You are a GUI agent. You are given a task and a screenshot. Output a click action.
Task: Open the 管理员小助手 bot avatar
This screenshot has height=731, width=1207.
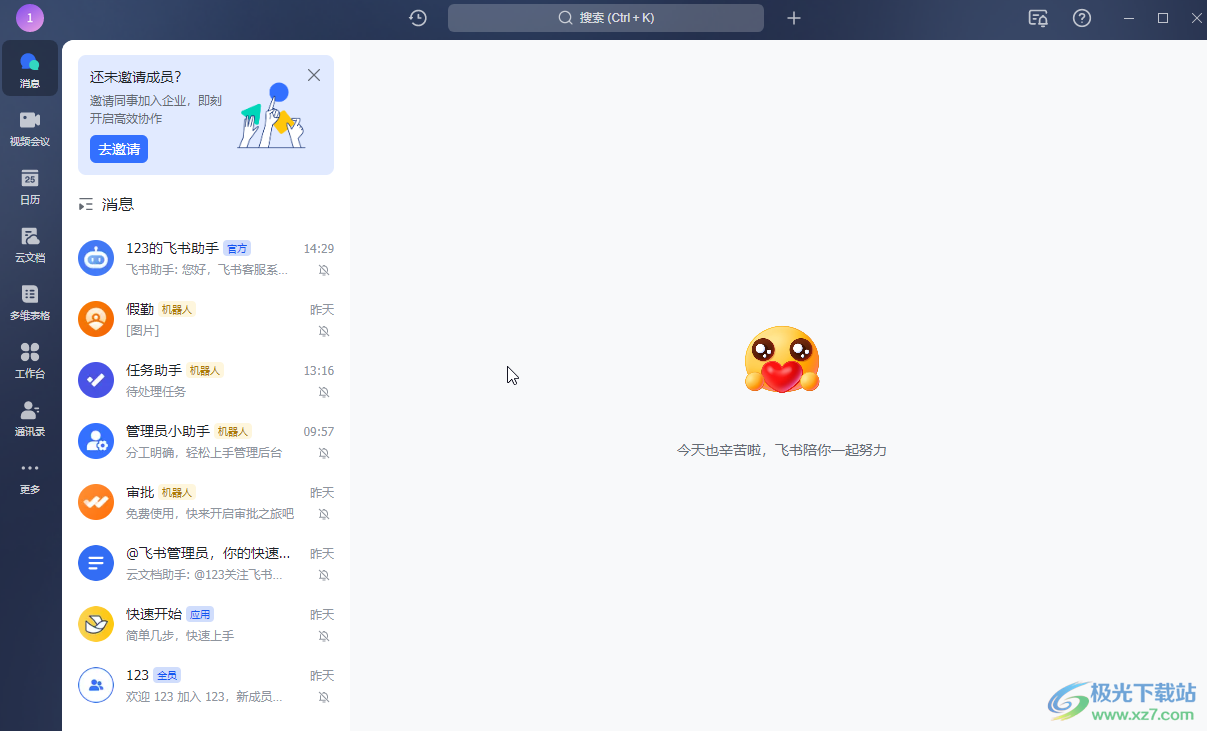pos(96,441)
